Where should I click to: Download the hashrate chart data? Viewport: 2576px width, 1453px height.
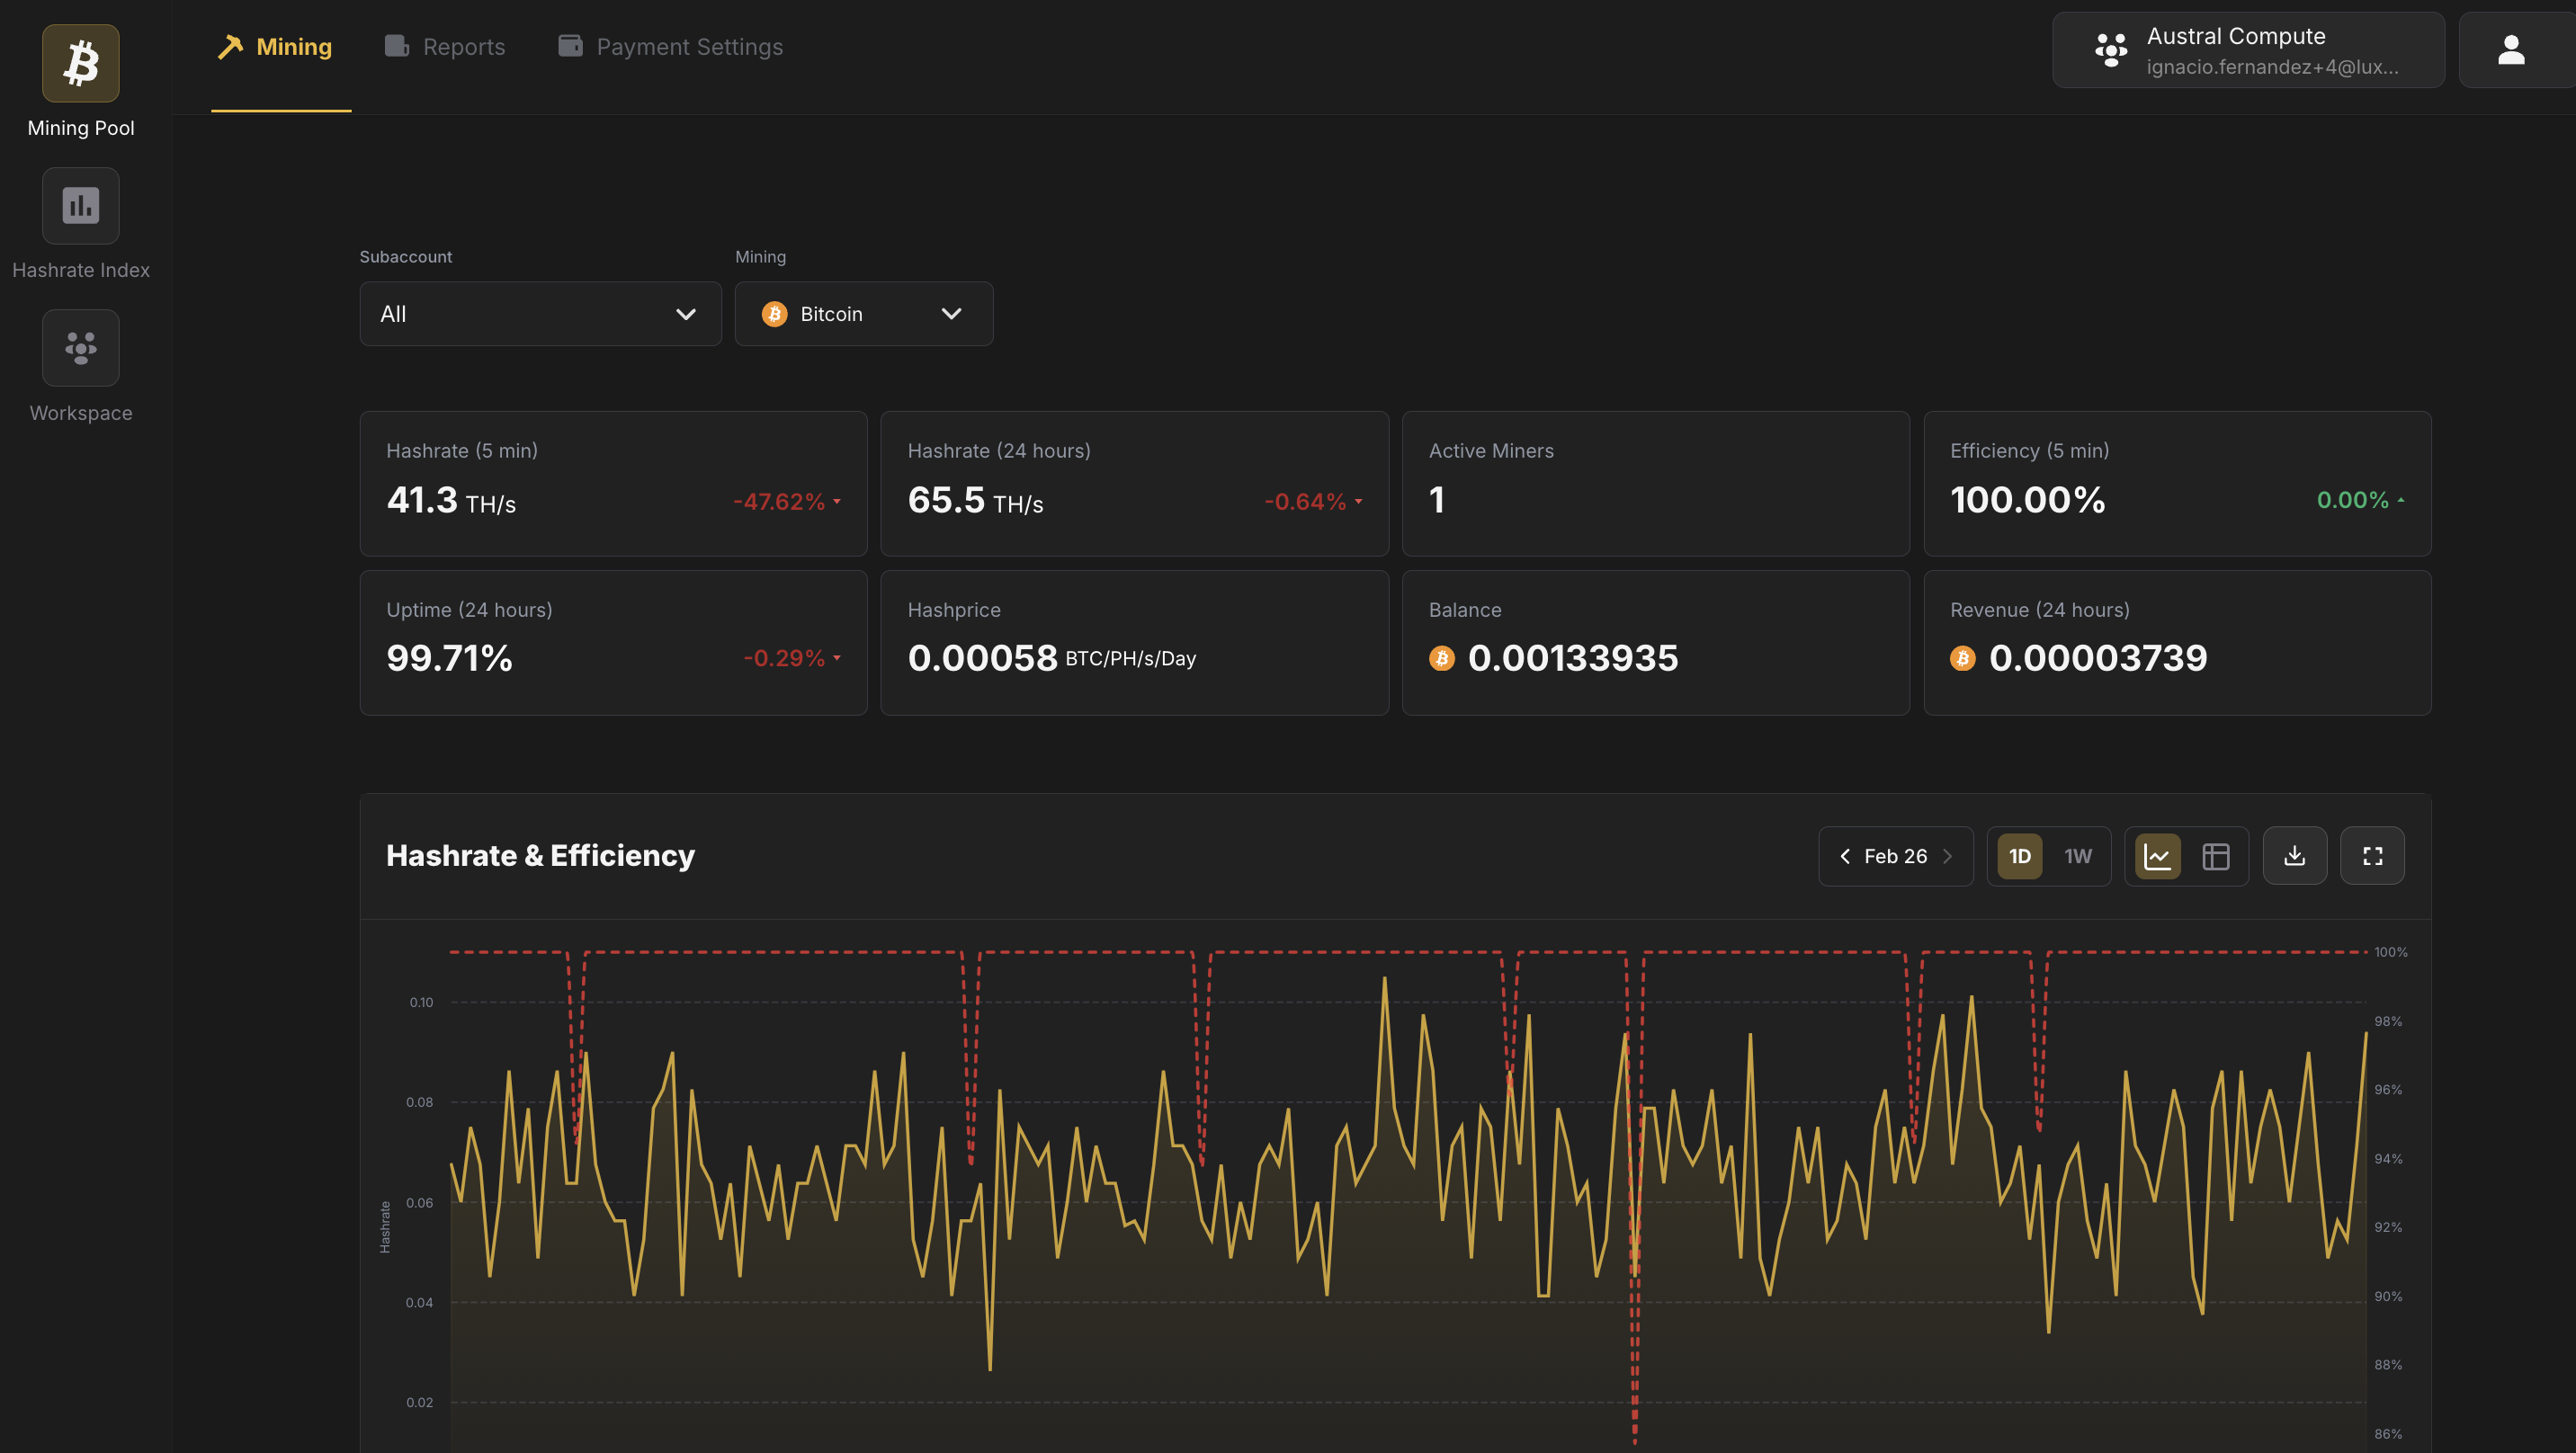2294,856
